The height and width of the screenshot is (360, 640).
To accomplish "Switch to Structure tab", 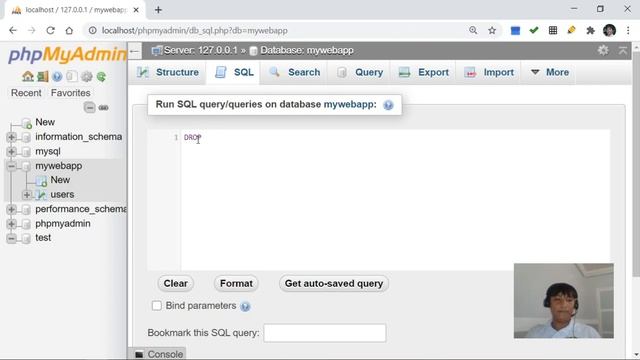I will [x=167, y=72].
